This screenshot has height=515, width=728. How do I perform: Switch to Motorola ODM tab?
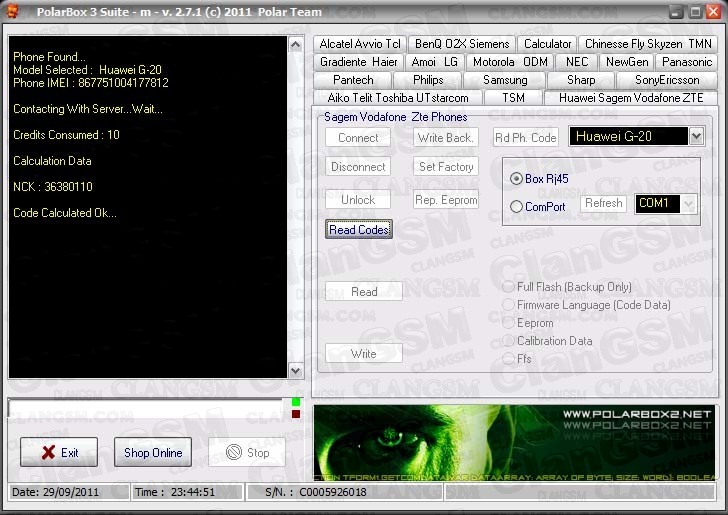[x=510, y=62]
